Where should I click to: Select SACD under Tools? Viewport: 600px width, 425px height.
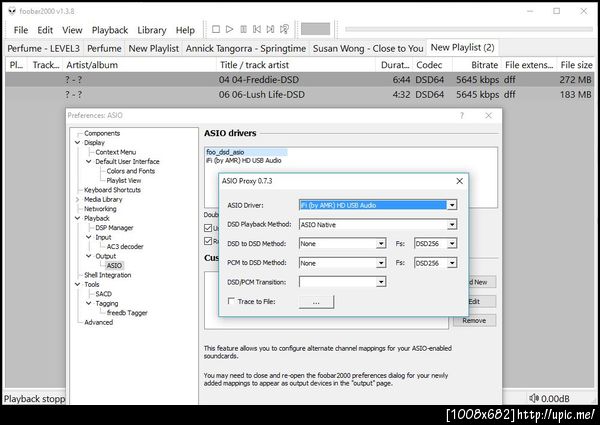click(103, 294)
